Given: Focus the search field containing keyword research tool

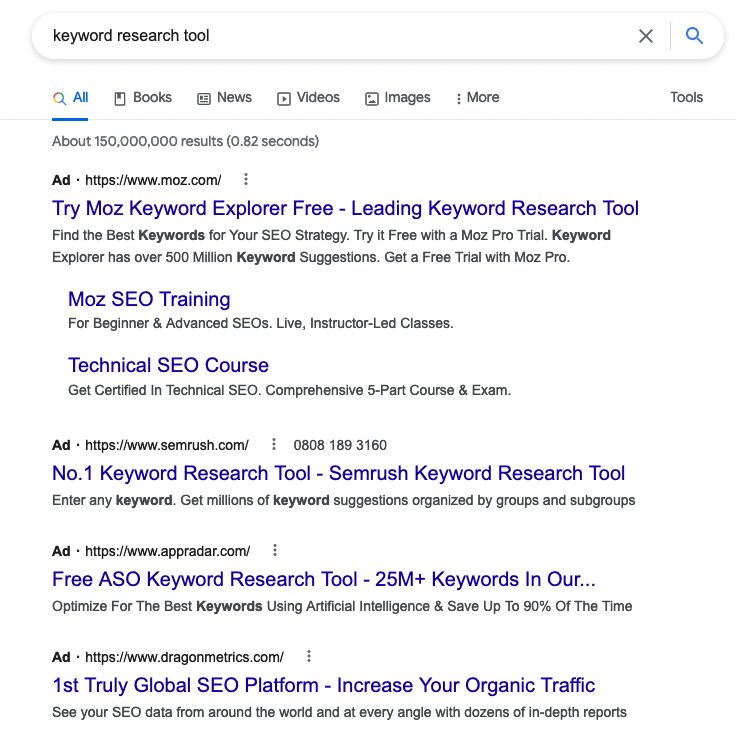Looking at the screenshot, I should click(x=335, y=36).
